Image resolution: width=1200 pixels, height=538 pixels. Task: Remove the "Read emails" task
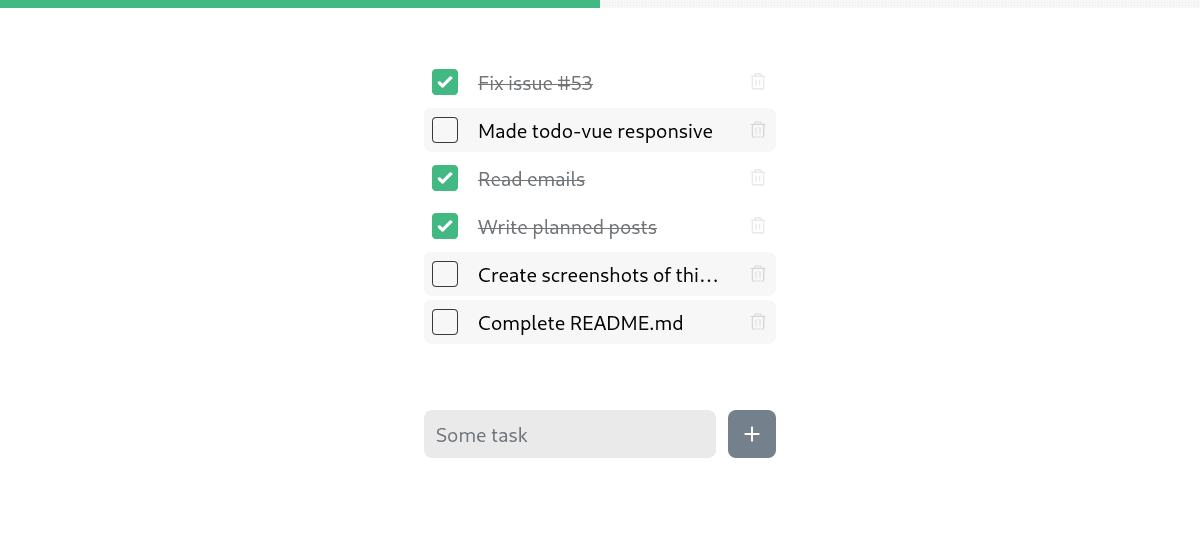pyautogui.click(x=758, y=178)
